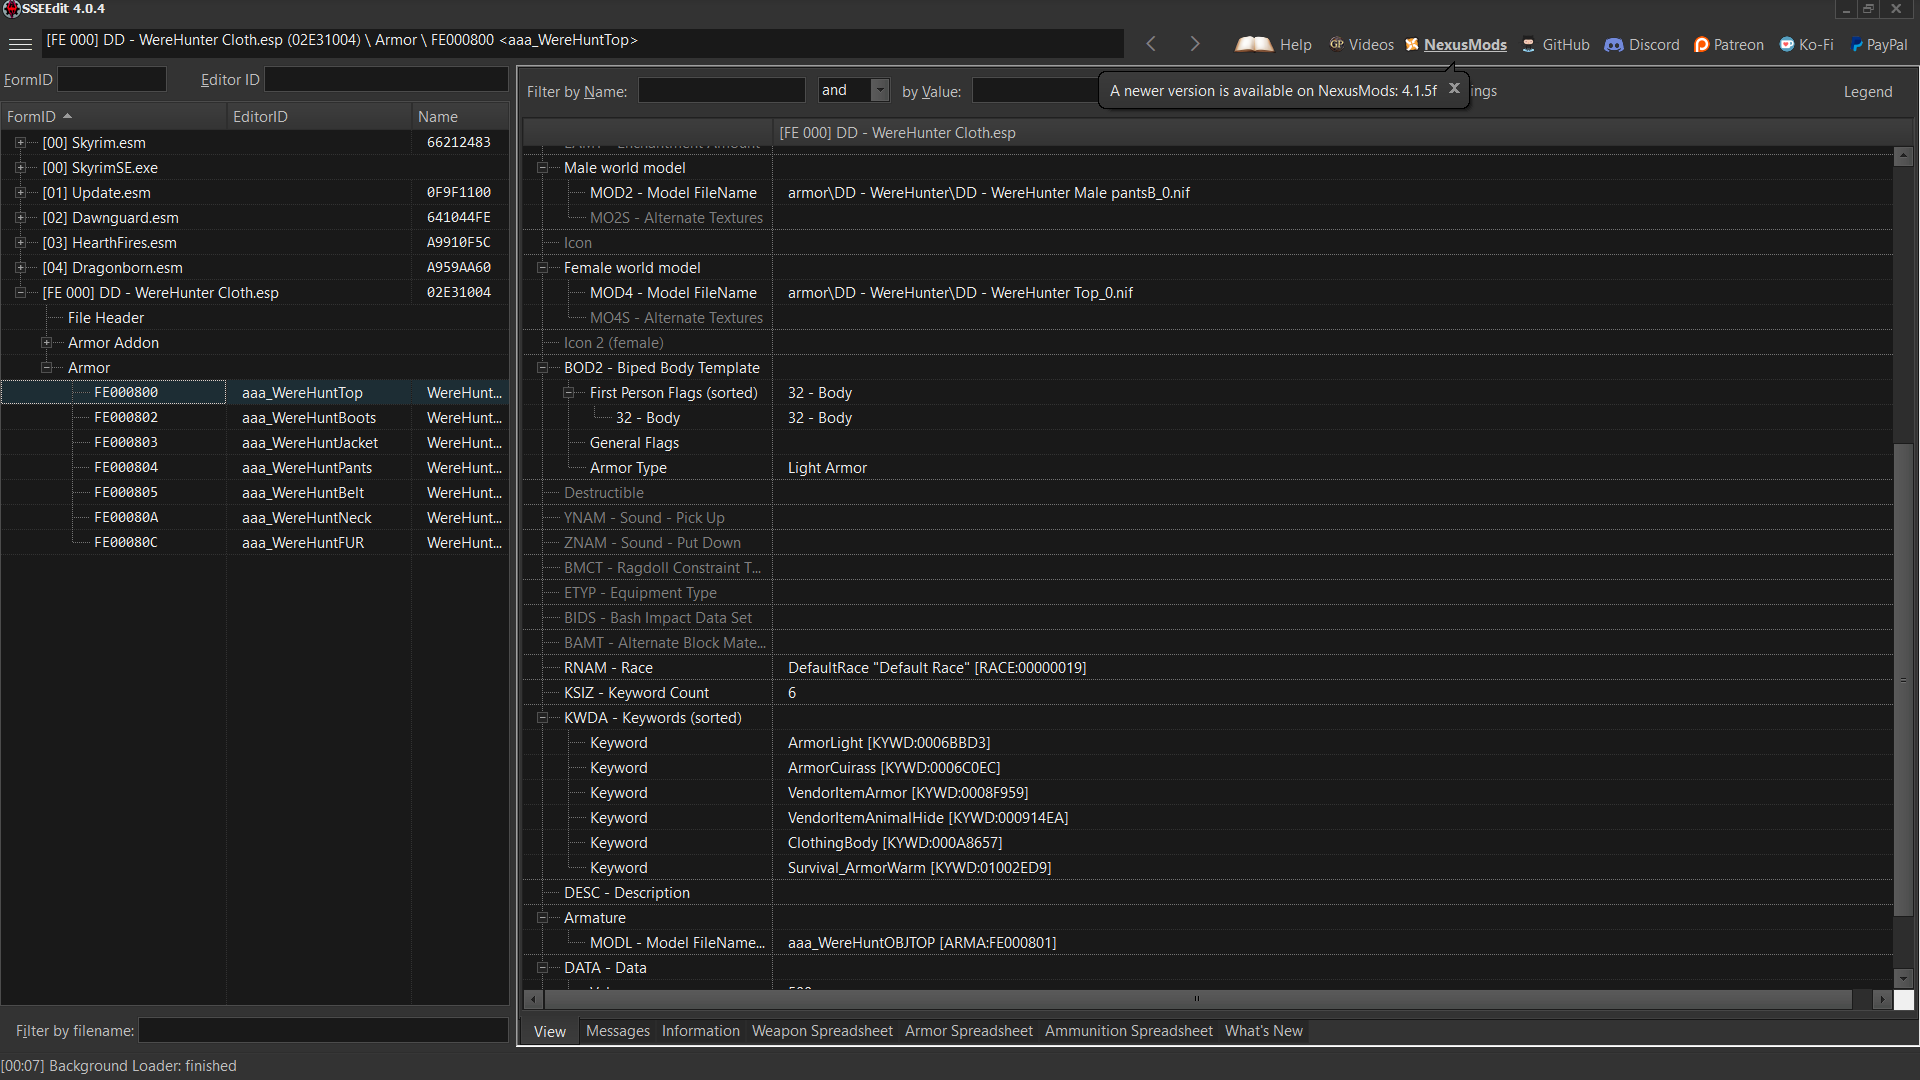Open the hamburger main menu
This screenshot has height=1080, width=1920.
click(x=20, y=44)
